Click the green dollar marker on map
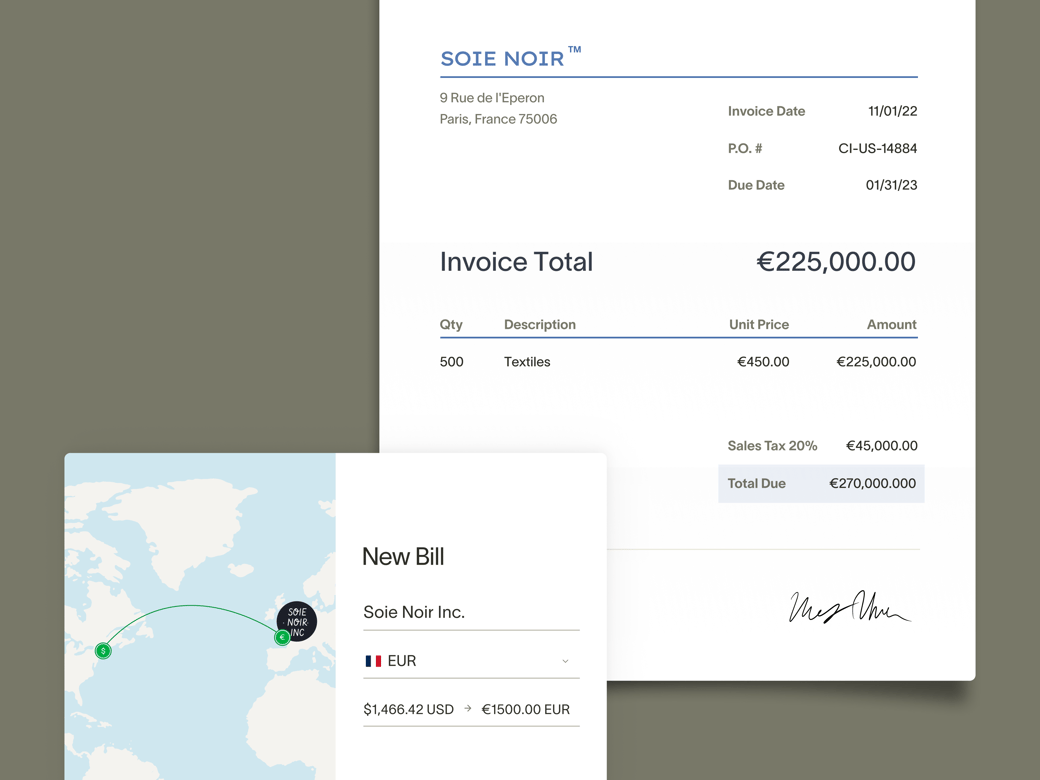This screenshot has width=1040, height=780. tap(103, 651)
